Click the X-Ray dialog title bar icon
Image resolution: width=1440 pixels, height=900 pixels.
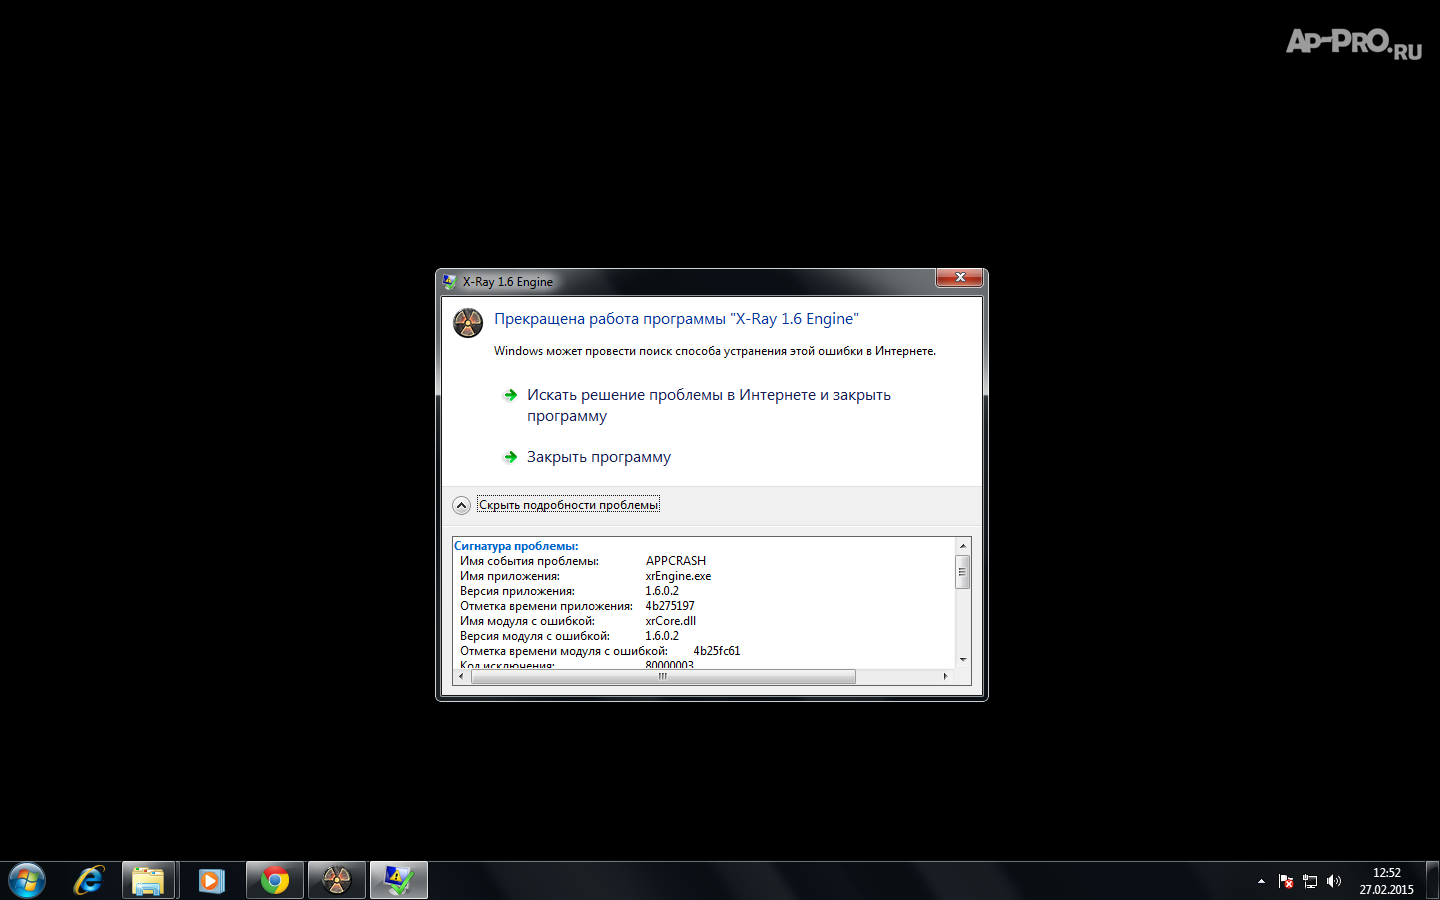tap(450, 282)
